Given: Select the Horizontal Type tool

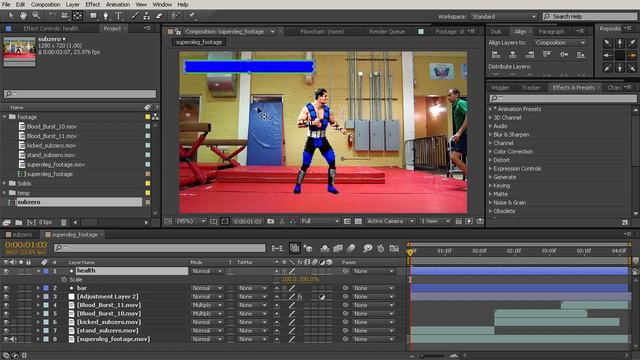Looking at the screenshot, I should pyautogui.click(x=119, y=16).
